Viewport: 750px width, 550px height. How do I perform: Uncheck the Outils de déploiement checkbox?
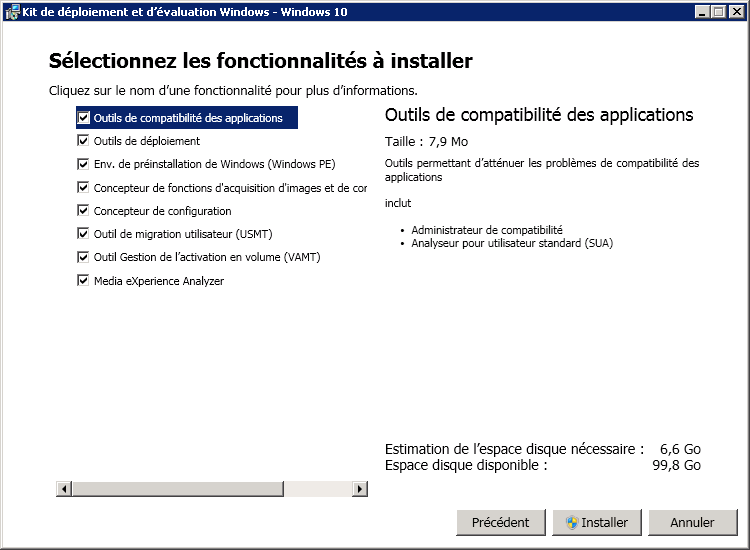pos(84,141)
